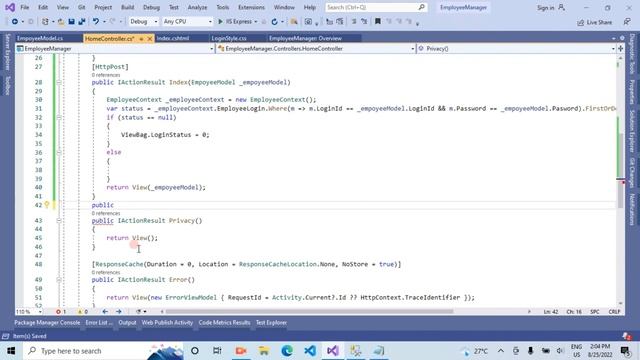
Task: Open the Debug configuration dropdown
Action: 143,21
